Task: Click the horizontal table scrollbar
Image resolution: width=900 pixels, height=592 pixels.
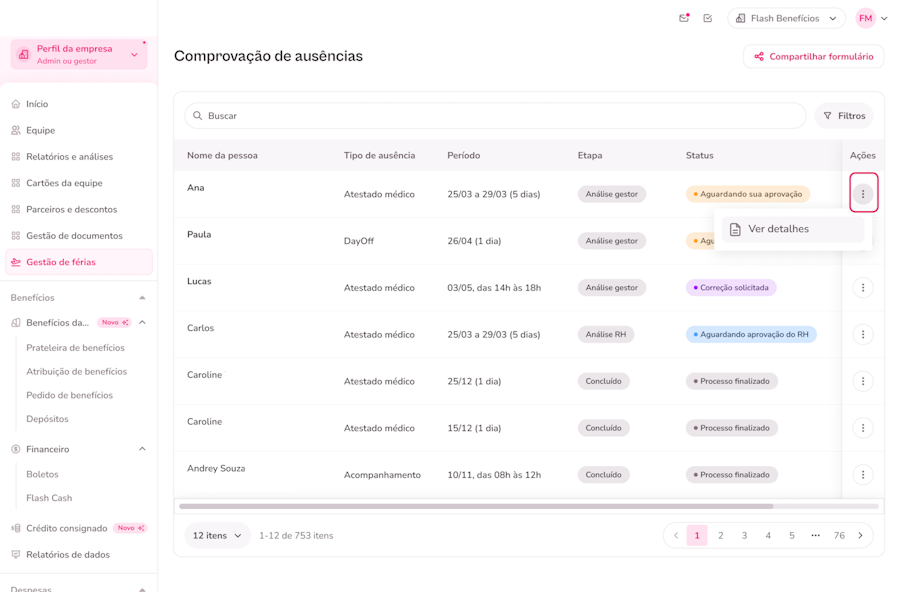Action: click(476, 506)
